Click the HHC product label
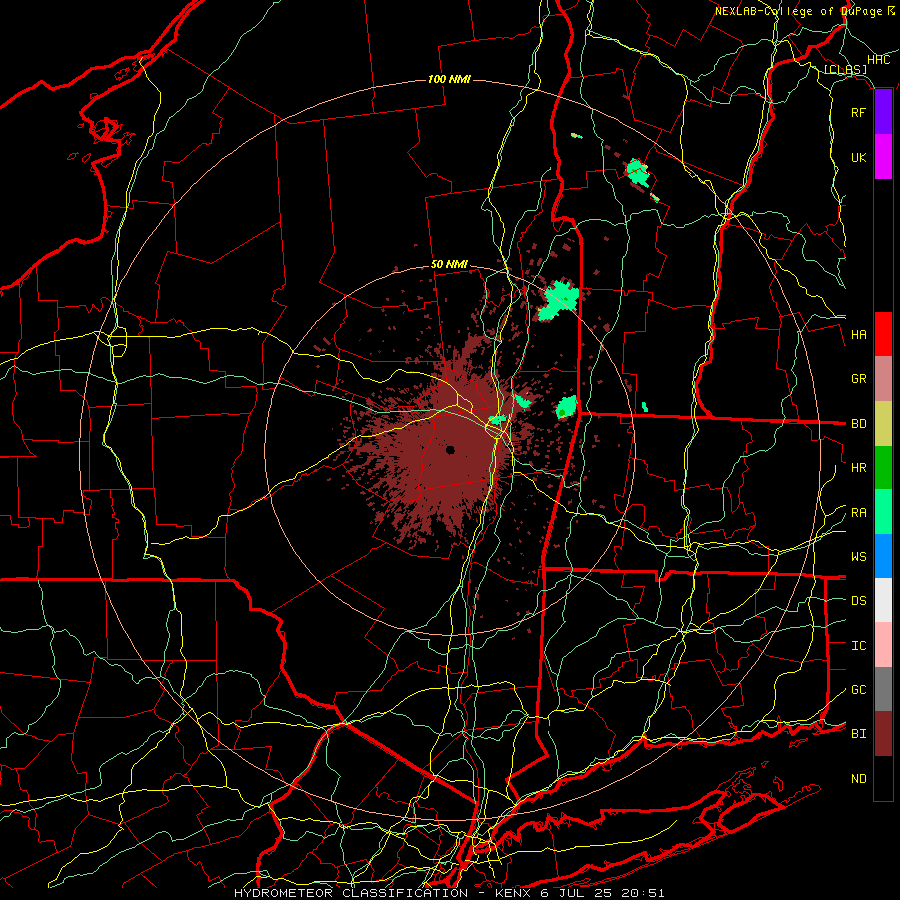 pyautogui.click(x=878, y=60)
